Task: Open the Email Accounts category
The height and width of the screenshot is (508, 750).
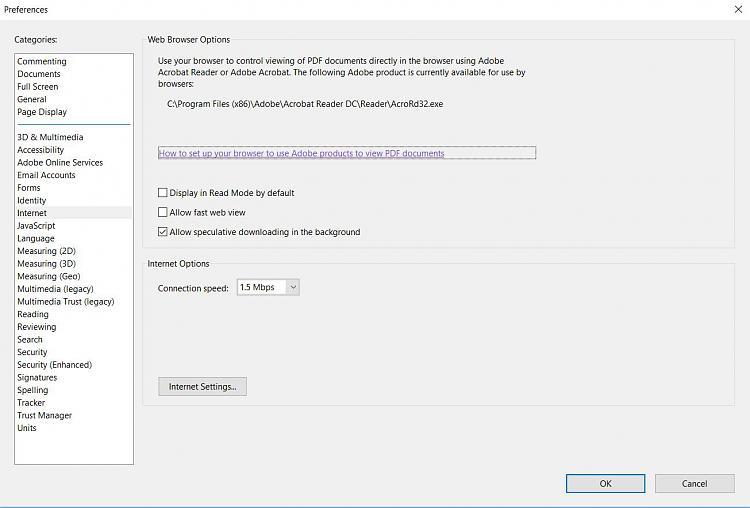Action: coord(46,175)
